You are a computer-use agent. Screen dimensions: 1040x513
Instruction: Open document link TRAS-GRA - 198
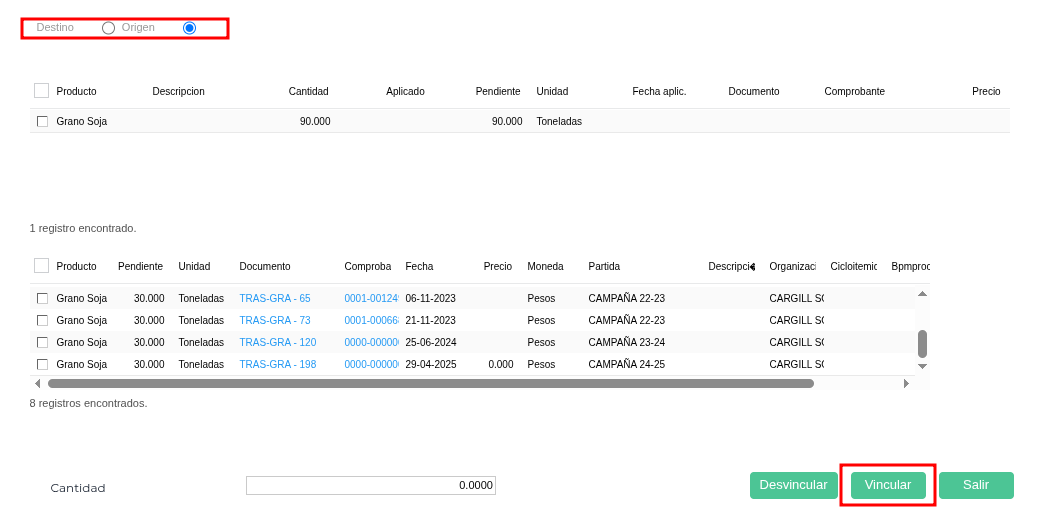pos(277,364)
